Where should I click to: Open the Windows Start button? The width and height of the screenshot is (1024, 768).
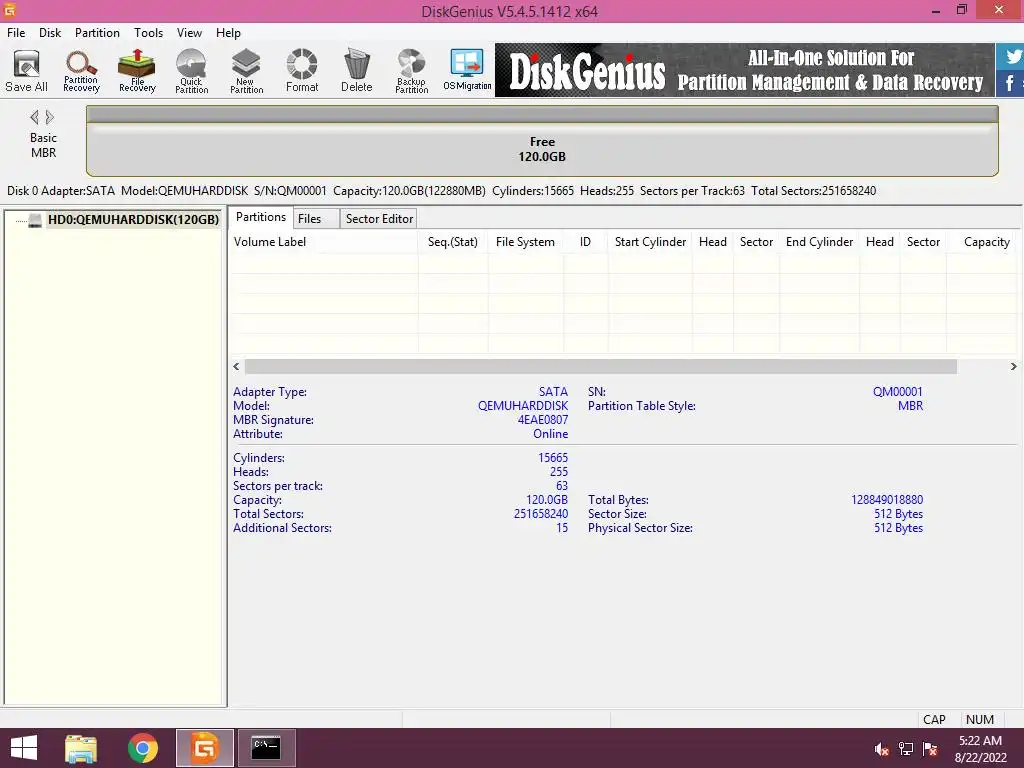pyautogui.click(x=24, y=748)
